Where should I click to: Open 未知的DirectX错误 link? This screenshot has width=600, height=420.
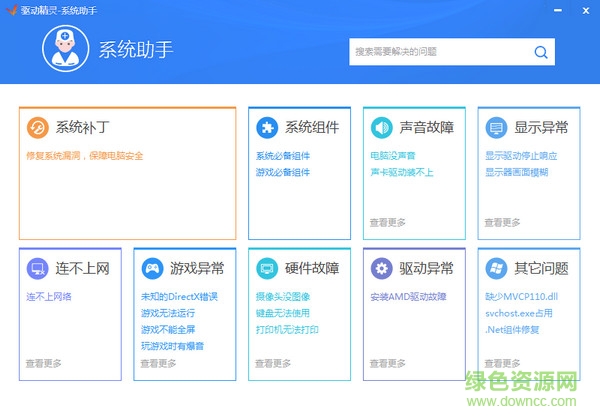click(x=179, y=296)
